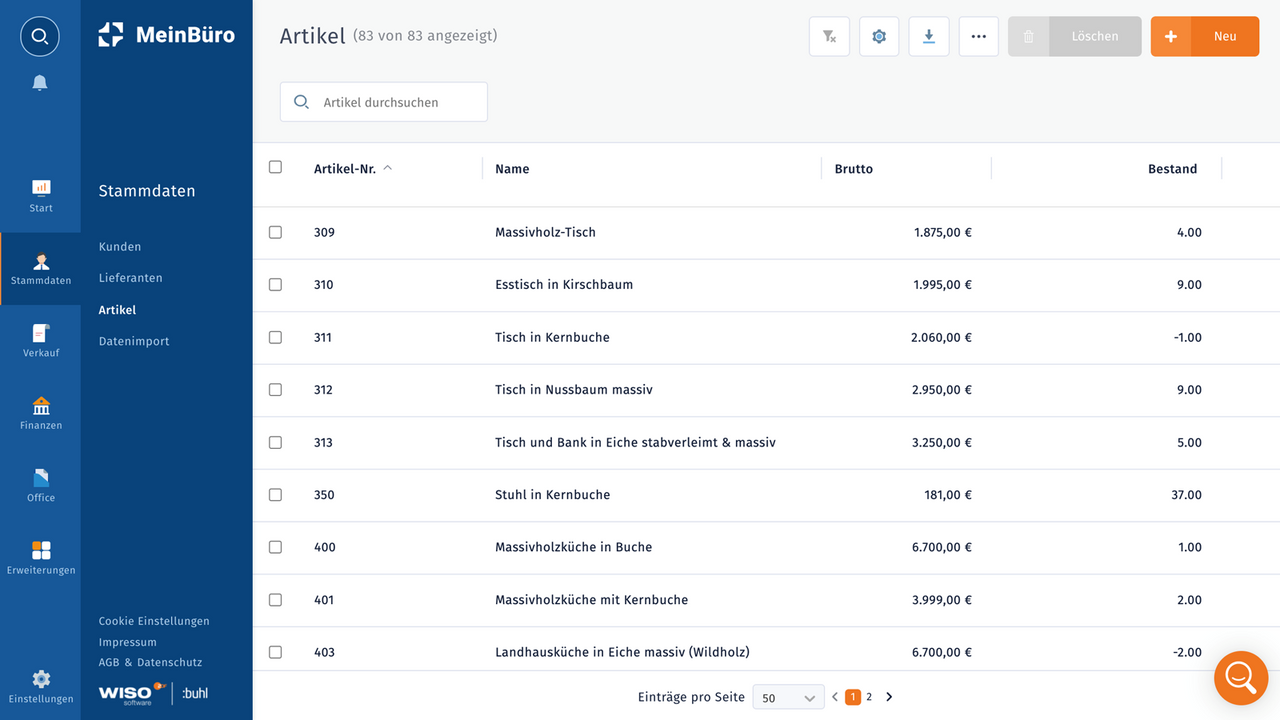Open Office document icon

[41, 478]
